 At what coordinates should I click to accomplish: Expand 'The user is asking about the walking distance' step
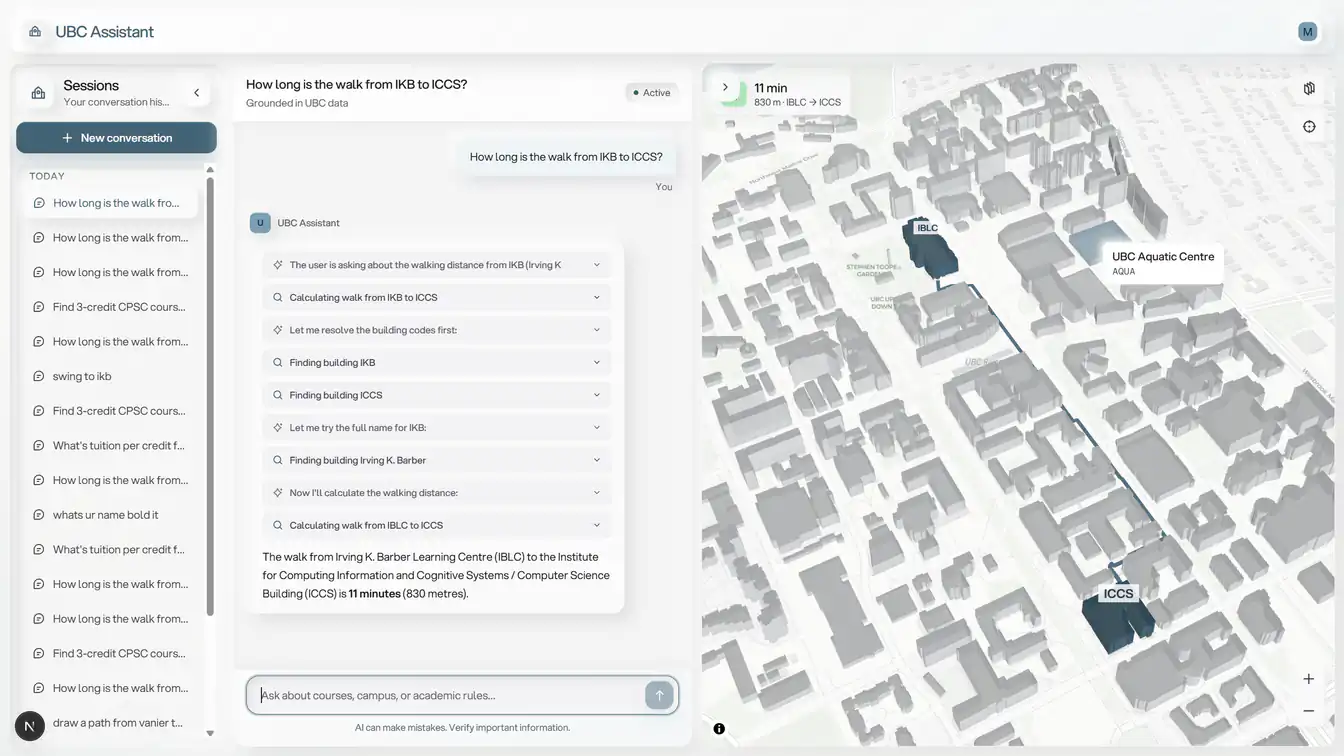[436, 265]
